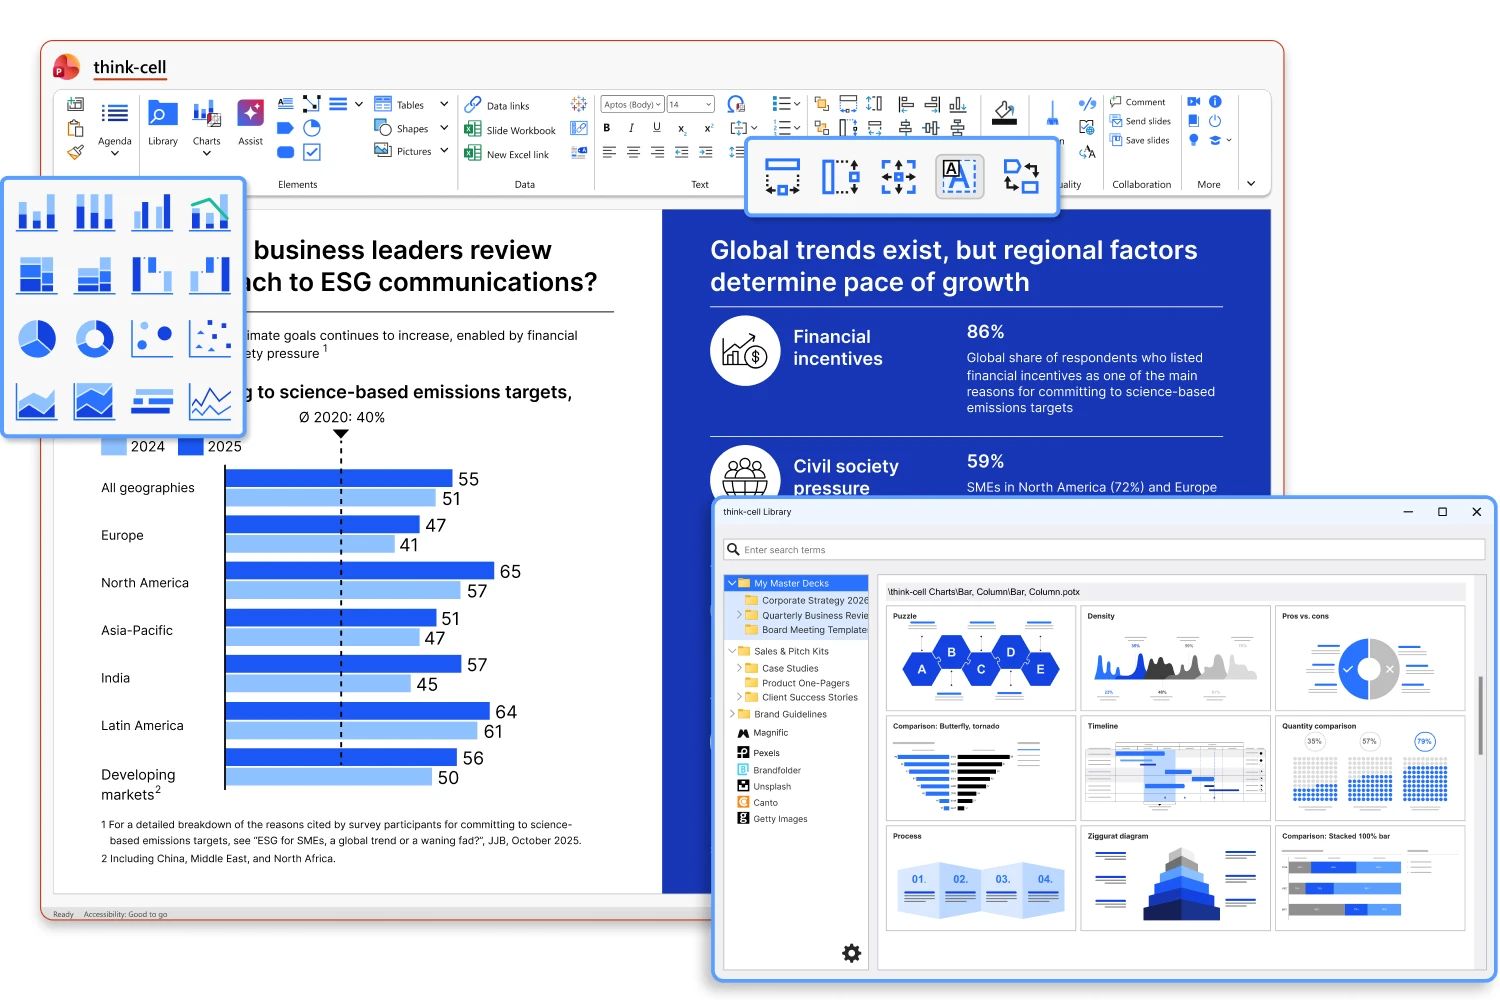Choose the Gantt chart type
The height and width of the screenshot is (1000, 1500).
tap(152, 401)
